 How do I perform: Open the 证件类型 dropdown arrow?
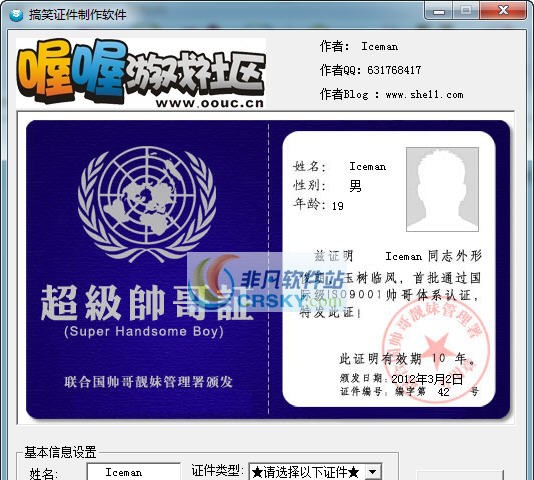coord(373,472)
